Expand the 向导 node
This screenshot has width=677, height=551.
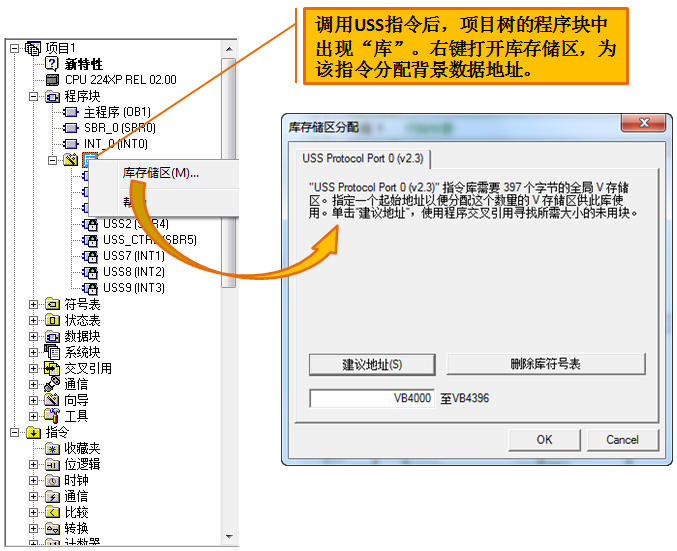(x=33, y=400)
